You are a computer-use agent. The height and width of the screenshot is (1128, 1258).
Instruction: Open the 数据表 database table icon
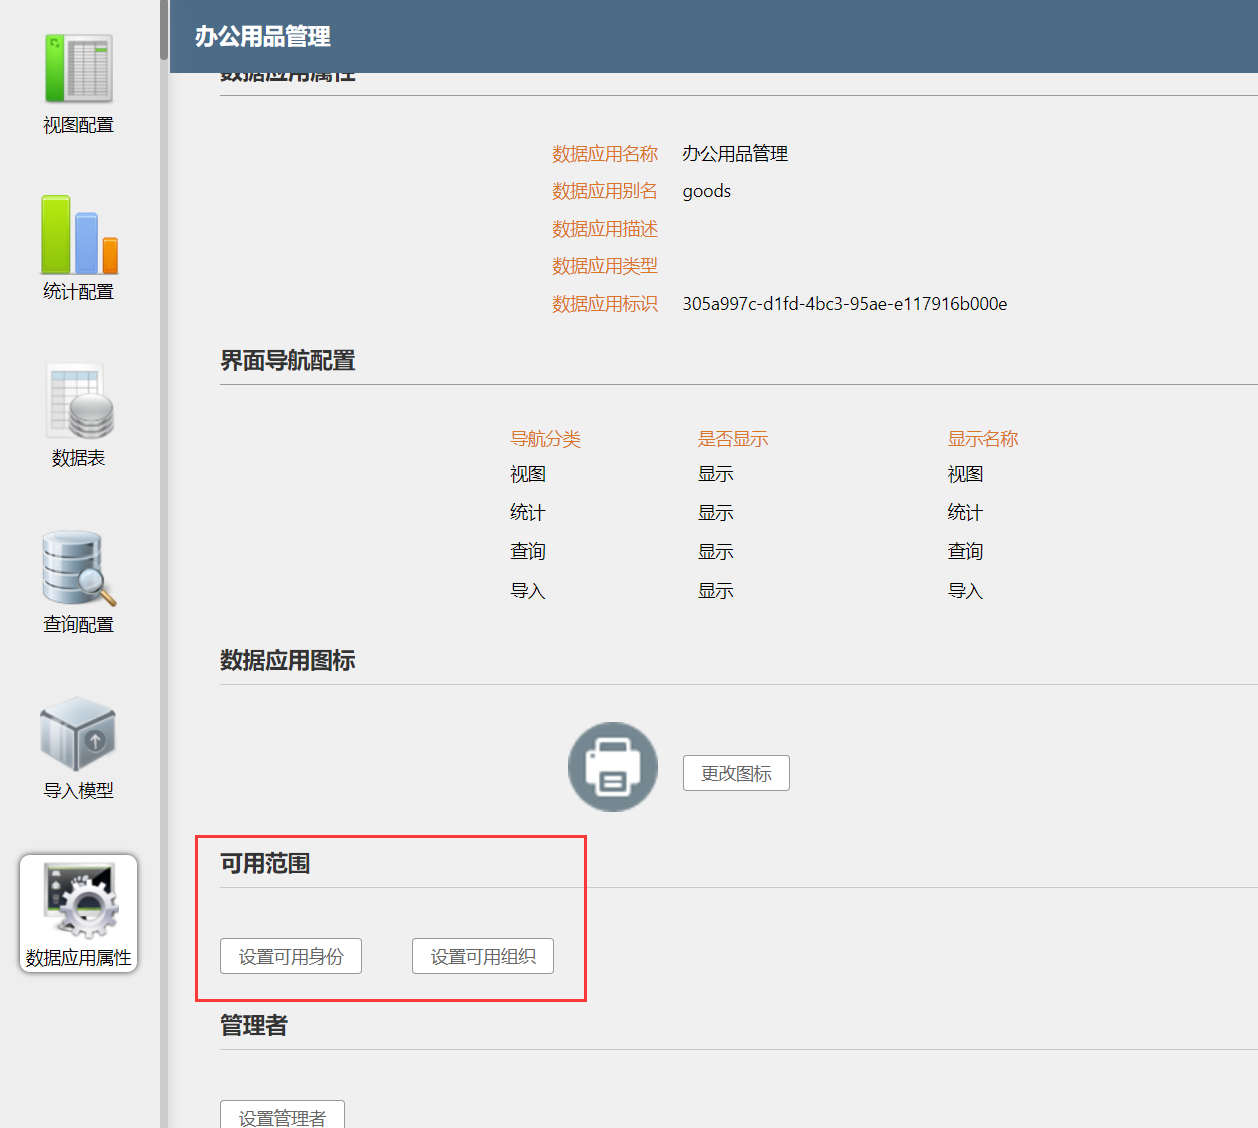point(79,402)
